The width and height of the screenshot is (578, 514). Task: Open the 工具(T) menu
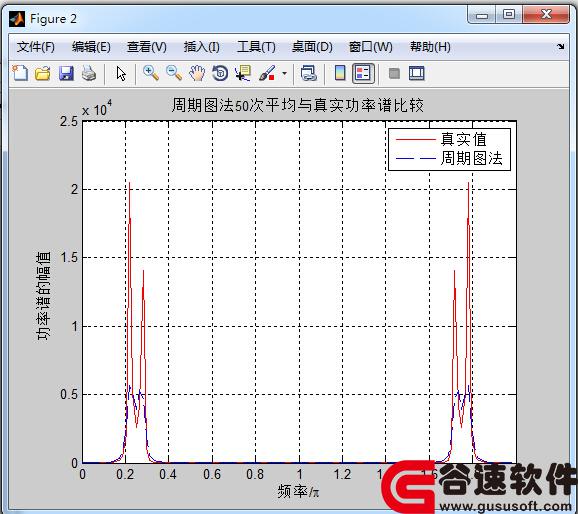click(256, 47)
